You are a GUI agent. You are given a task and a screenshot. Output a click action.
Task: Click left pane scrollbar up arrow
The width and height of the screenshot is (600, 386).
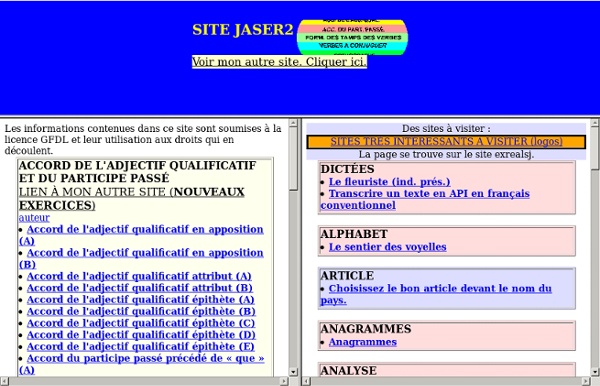tap(293, 123)
